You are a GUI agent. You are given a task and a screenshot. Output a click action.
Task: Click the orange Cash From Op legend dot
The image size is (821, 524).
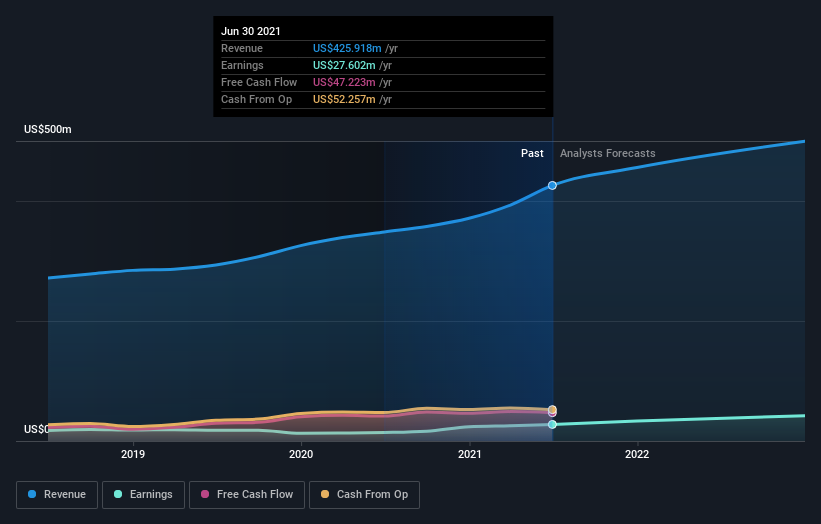pos(325,494)
